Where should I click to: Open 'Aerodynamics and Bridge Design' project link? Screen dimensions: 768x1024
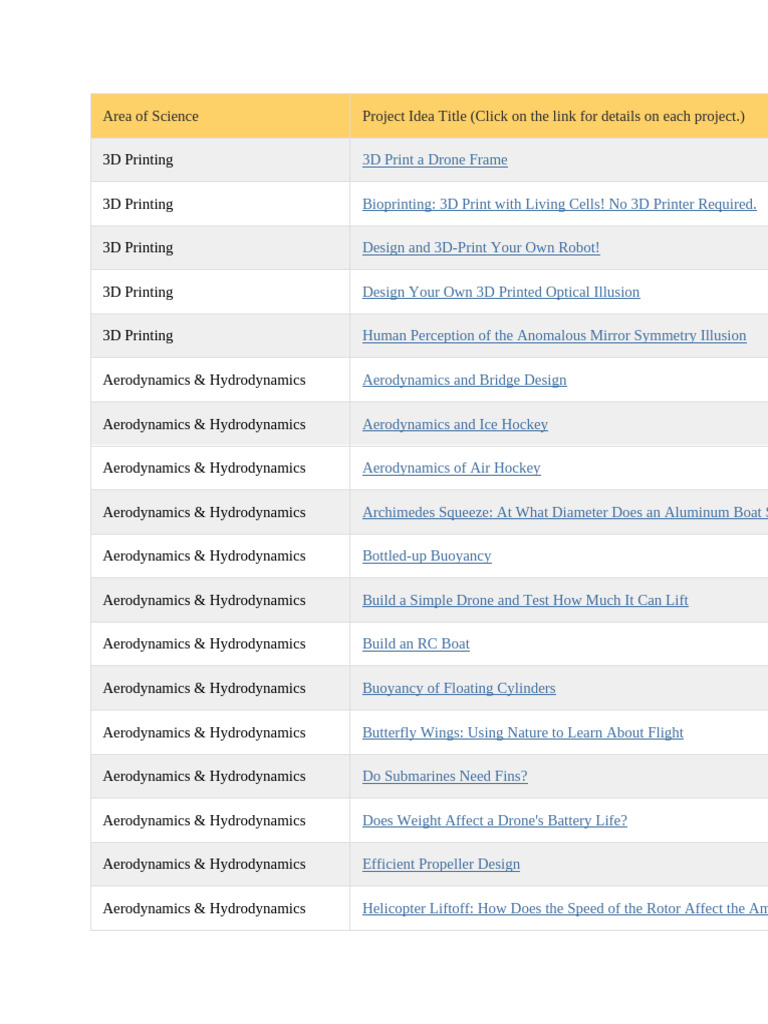coord(464,380)
